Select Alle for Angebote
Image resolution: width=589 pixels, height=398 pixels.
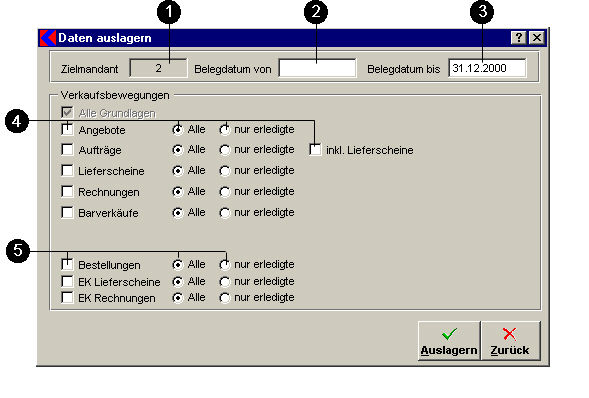(178, 130)
